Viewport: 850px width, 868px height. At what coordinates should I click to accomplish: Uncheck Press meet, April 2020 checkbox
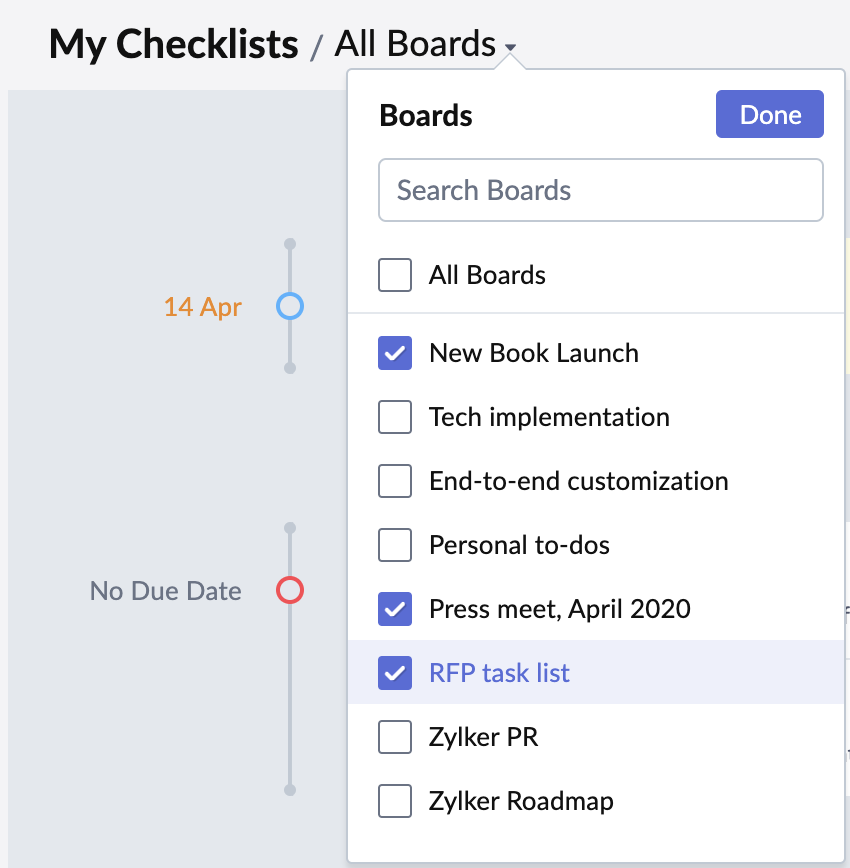tap(395, 609)
